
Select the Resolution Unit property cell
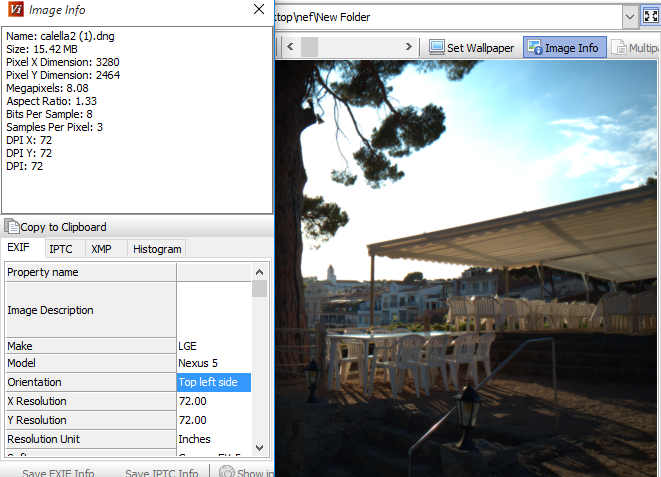coord(91,439)
